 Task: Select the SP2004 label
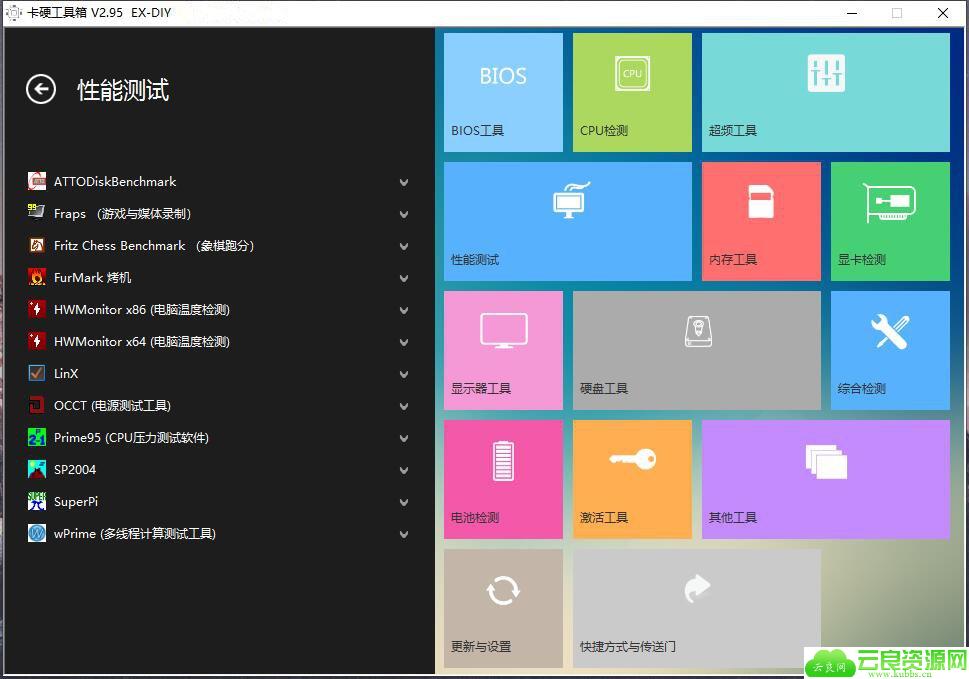tap(75, 470)
